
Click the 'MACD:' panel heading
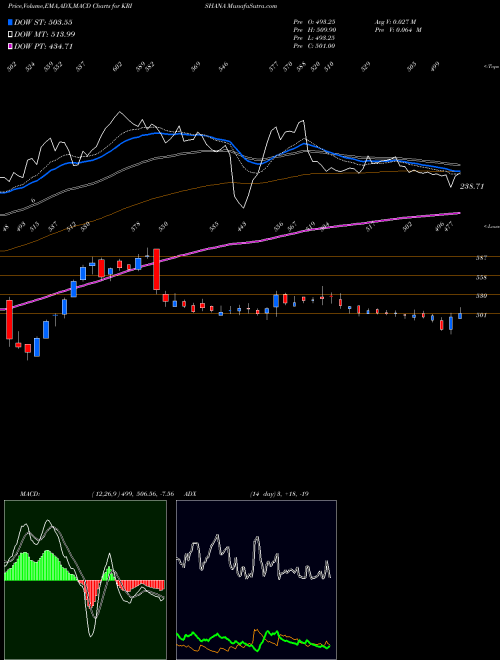[30, 494]
